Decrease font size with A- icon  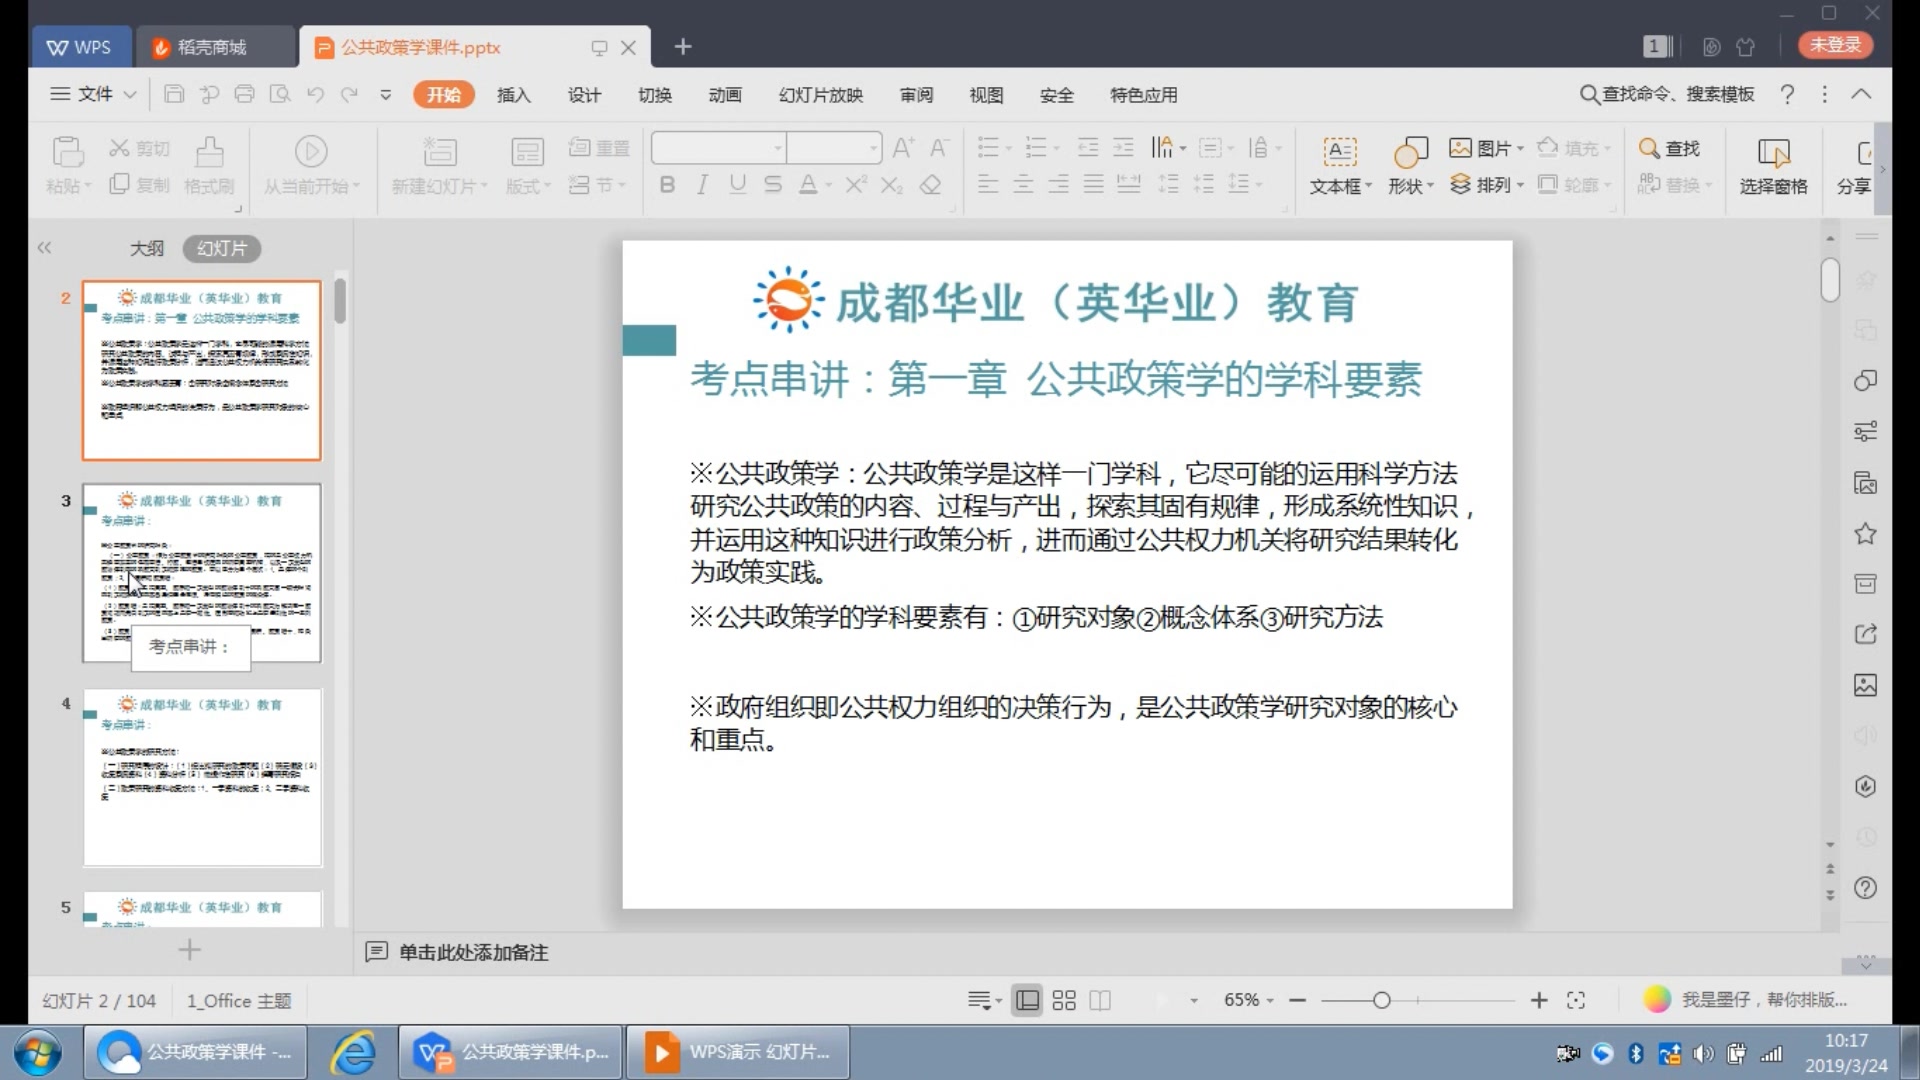[938, 148]
